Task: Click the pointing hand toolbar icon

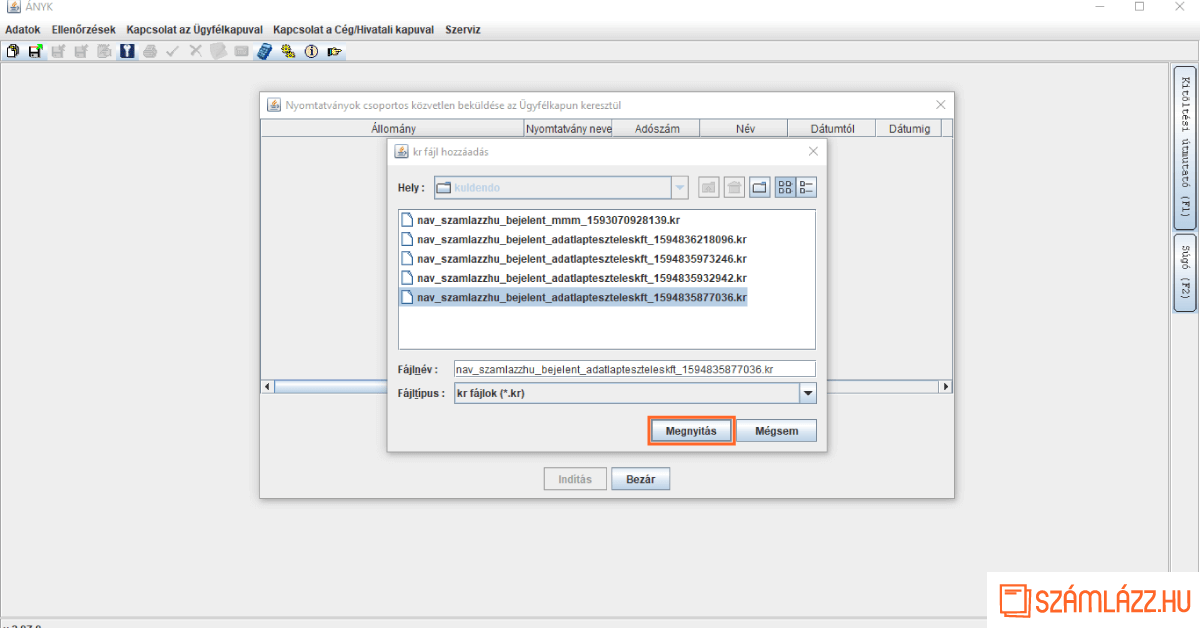Action: pyautogui.click(x=334, y=51)
